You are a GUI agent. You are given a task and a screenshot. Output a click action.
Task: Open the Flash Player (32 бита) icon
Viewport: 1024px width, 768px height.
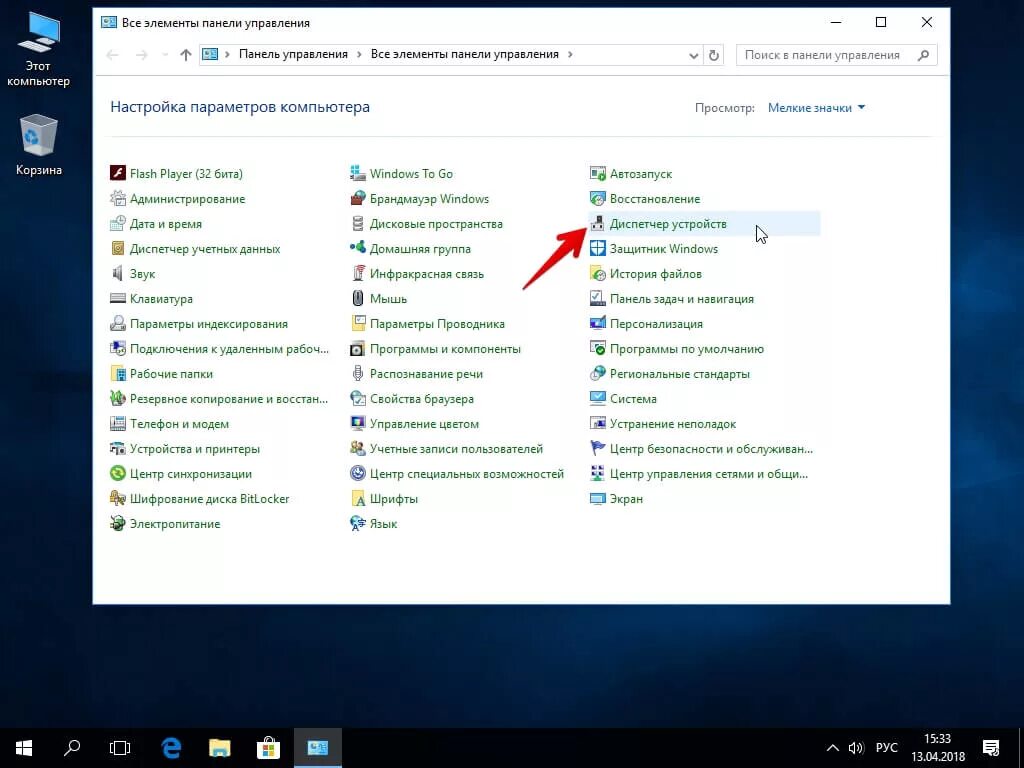(118, 174)
